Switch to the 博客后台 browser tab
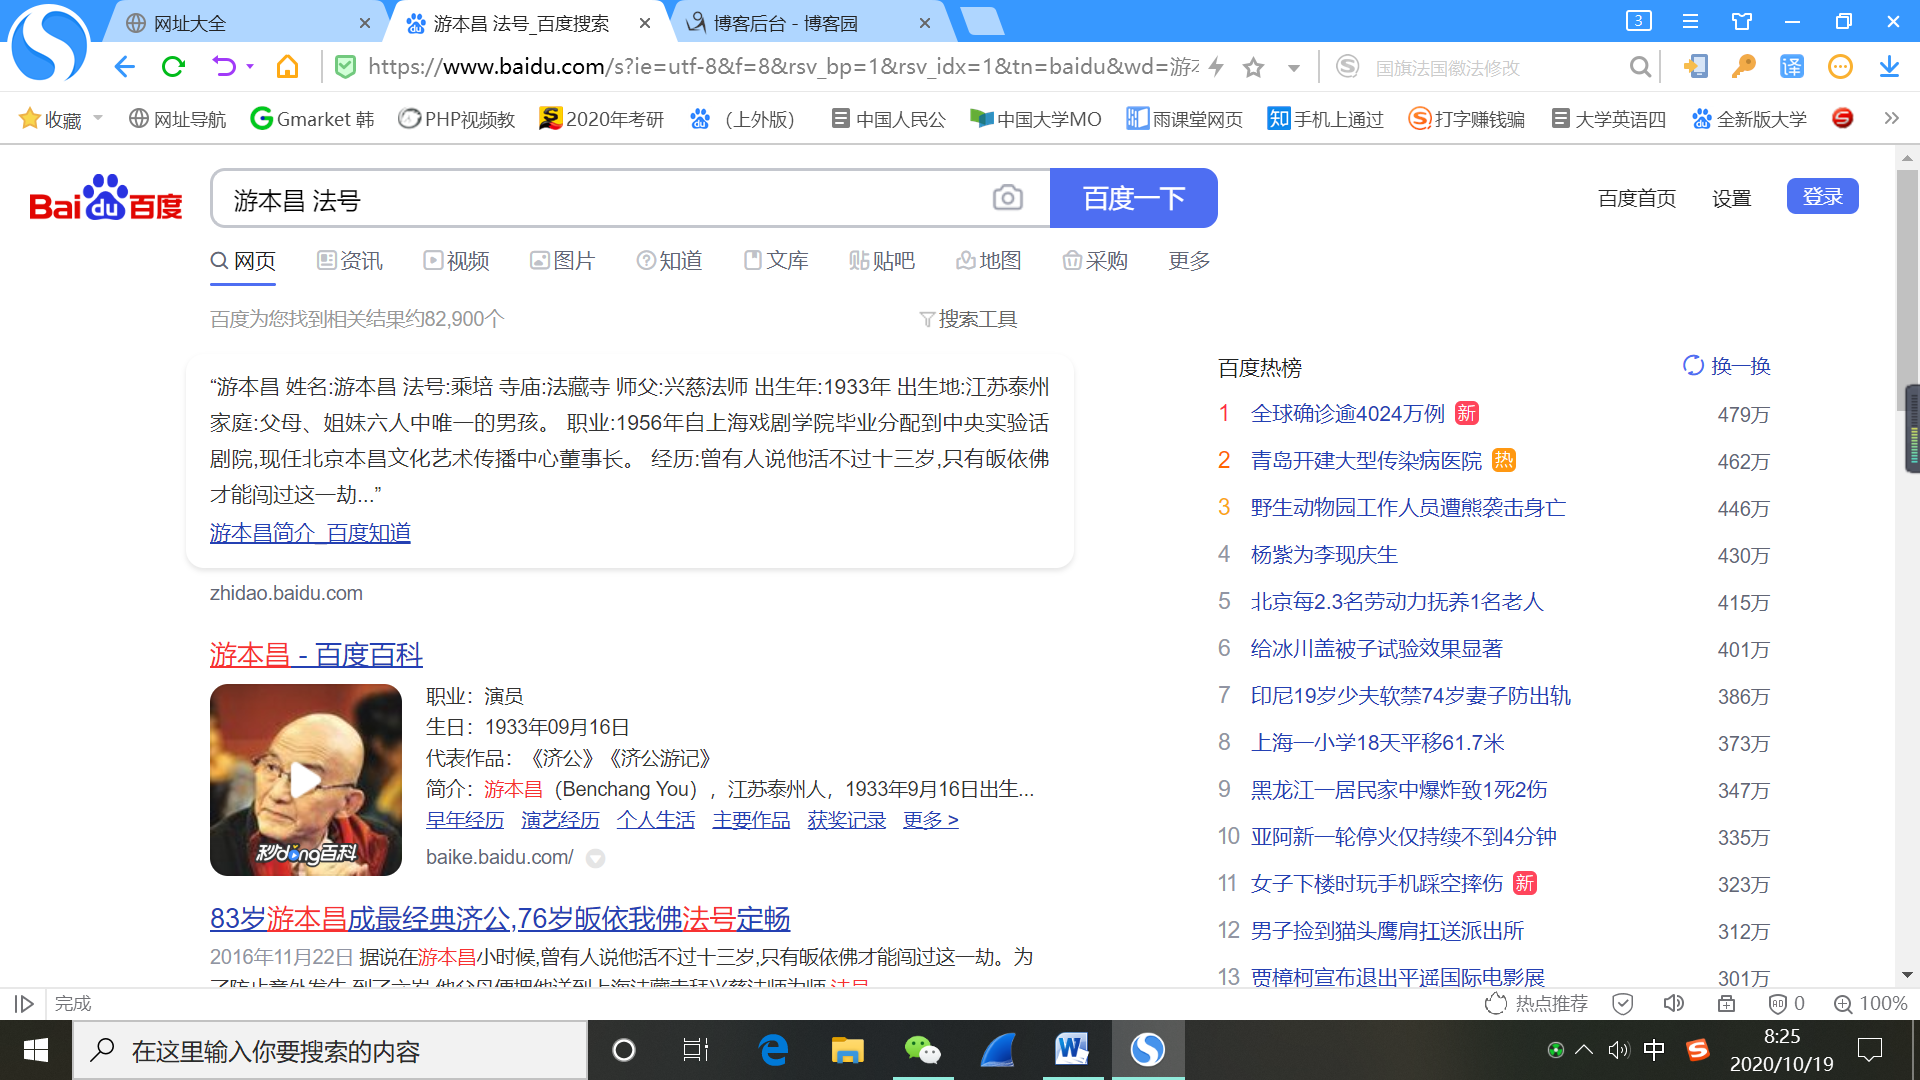Viewport: 1920px width, 1080px height. click(785, 23)
